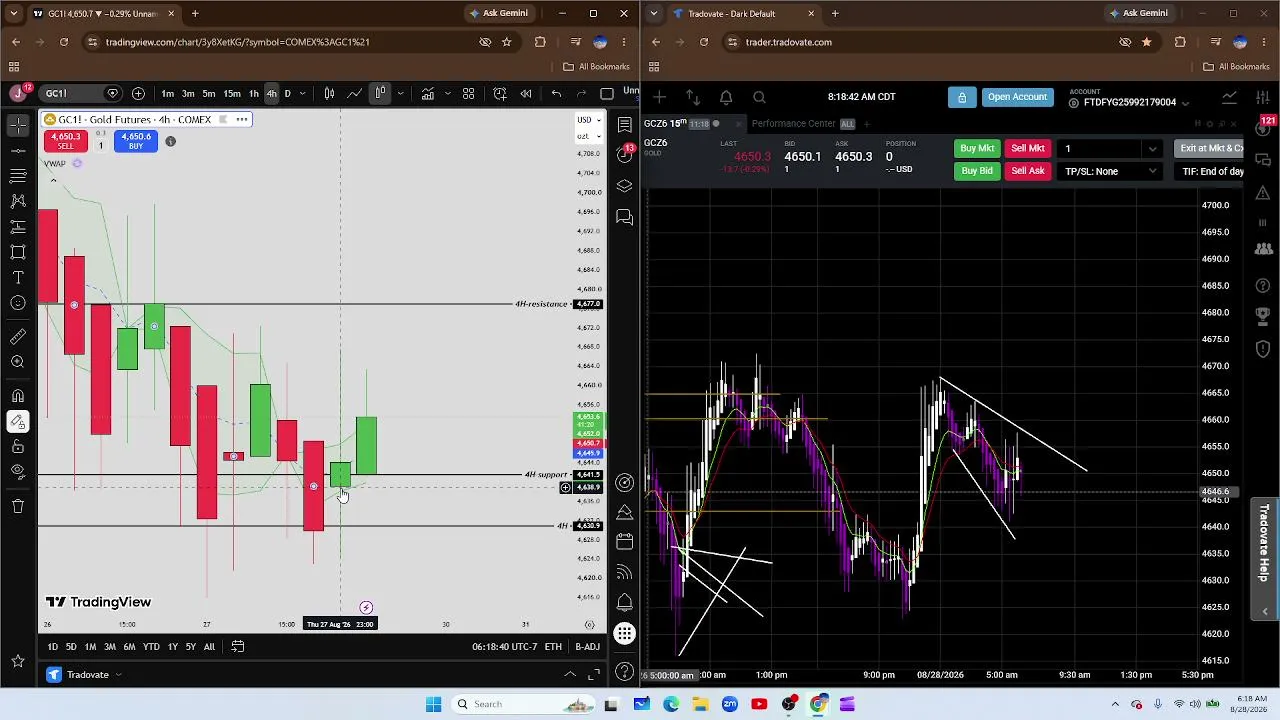Add a symbol to compare

[138, 94]
